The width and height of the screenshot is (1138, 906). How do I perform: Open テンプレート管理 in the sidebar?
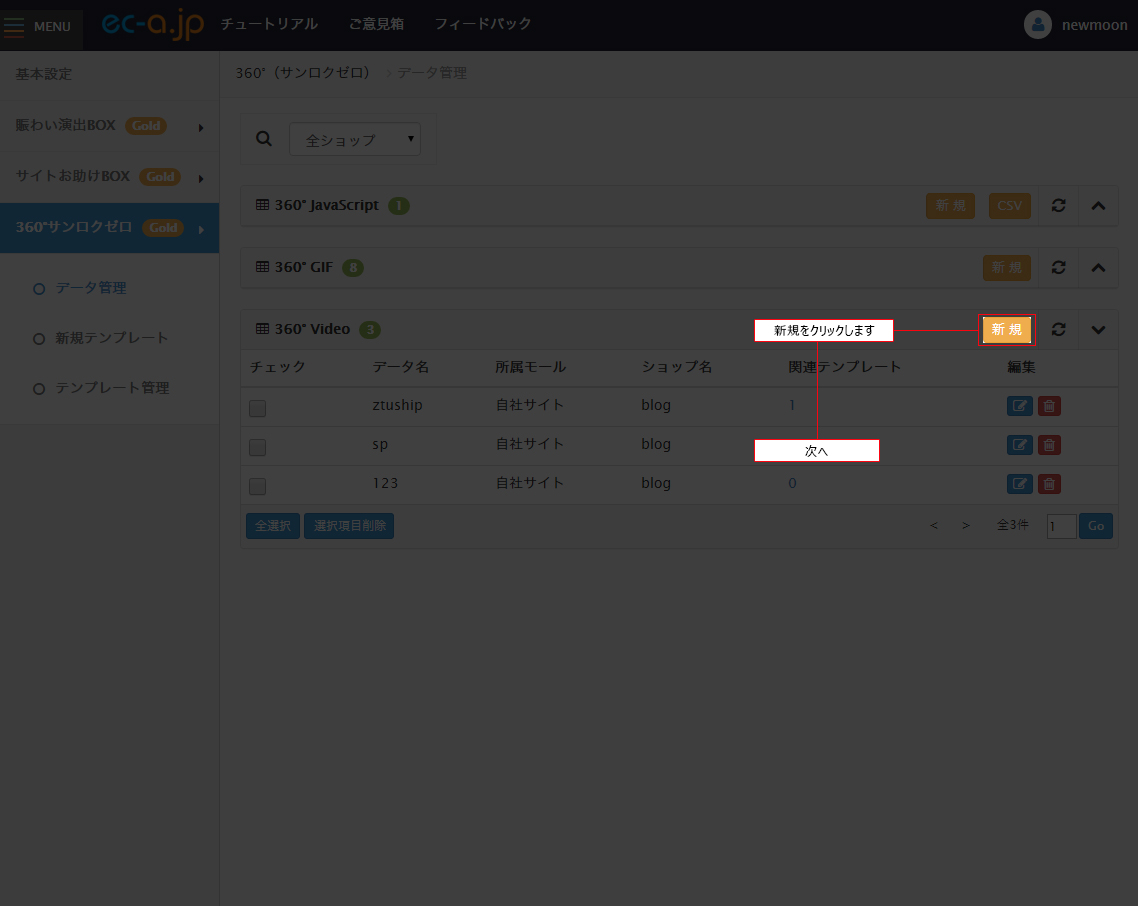pyautogui.click(x=112, y=388)
